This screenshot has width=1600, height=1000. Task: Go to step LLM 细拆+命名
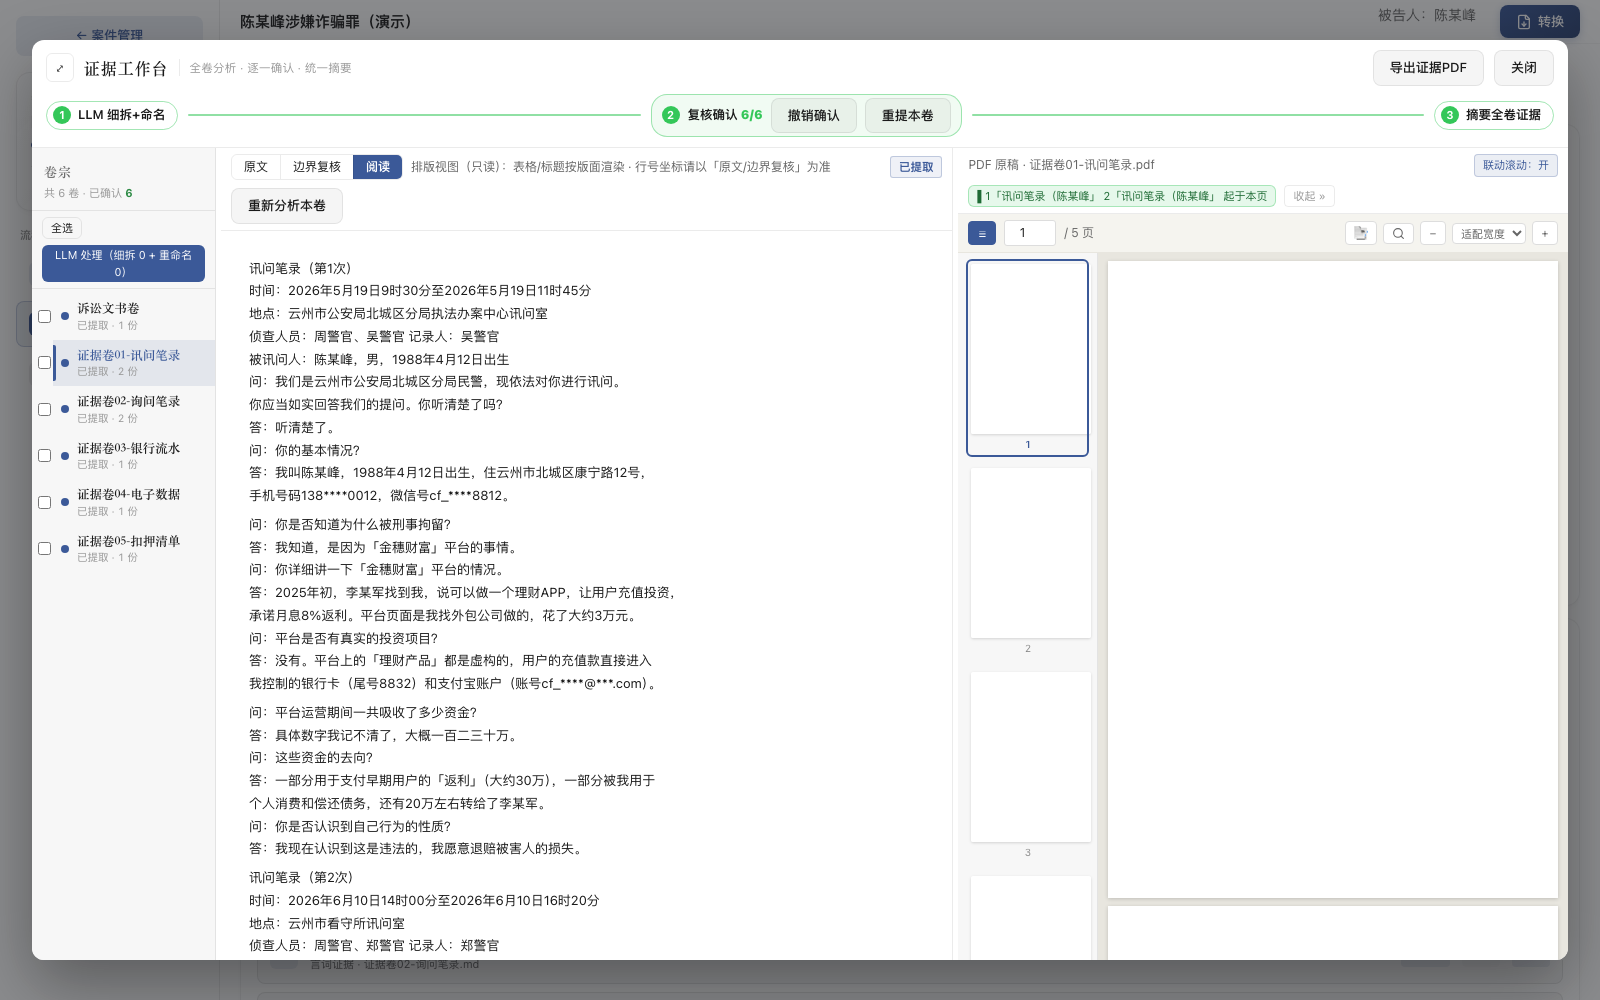point(112,115)
